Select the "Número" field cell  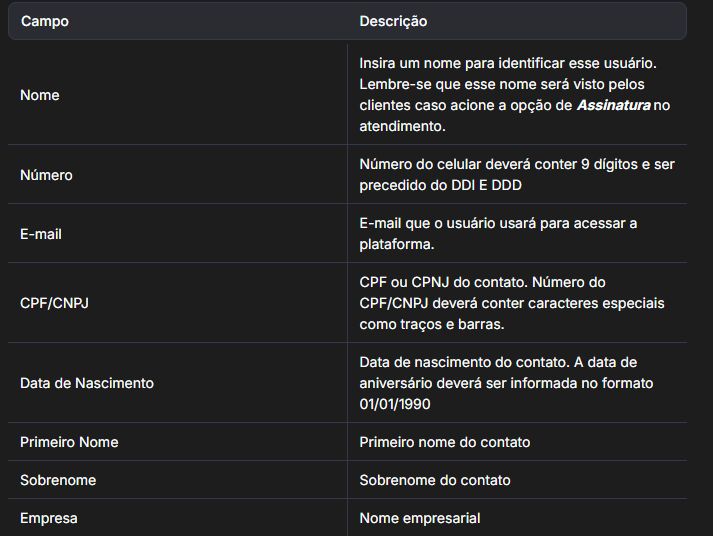coord(46,175)
